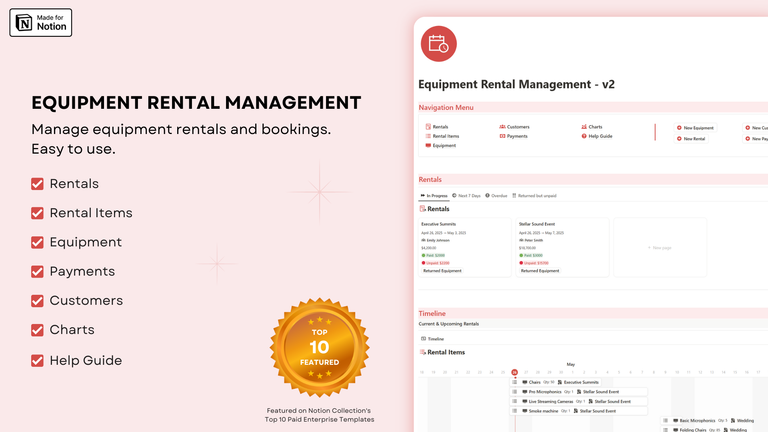Viewport: 768px width, 432px height.
Task: Open the Help Guide page
Action: point(599,136)
